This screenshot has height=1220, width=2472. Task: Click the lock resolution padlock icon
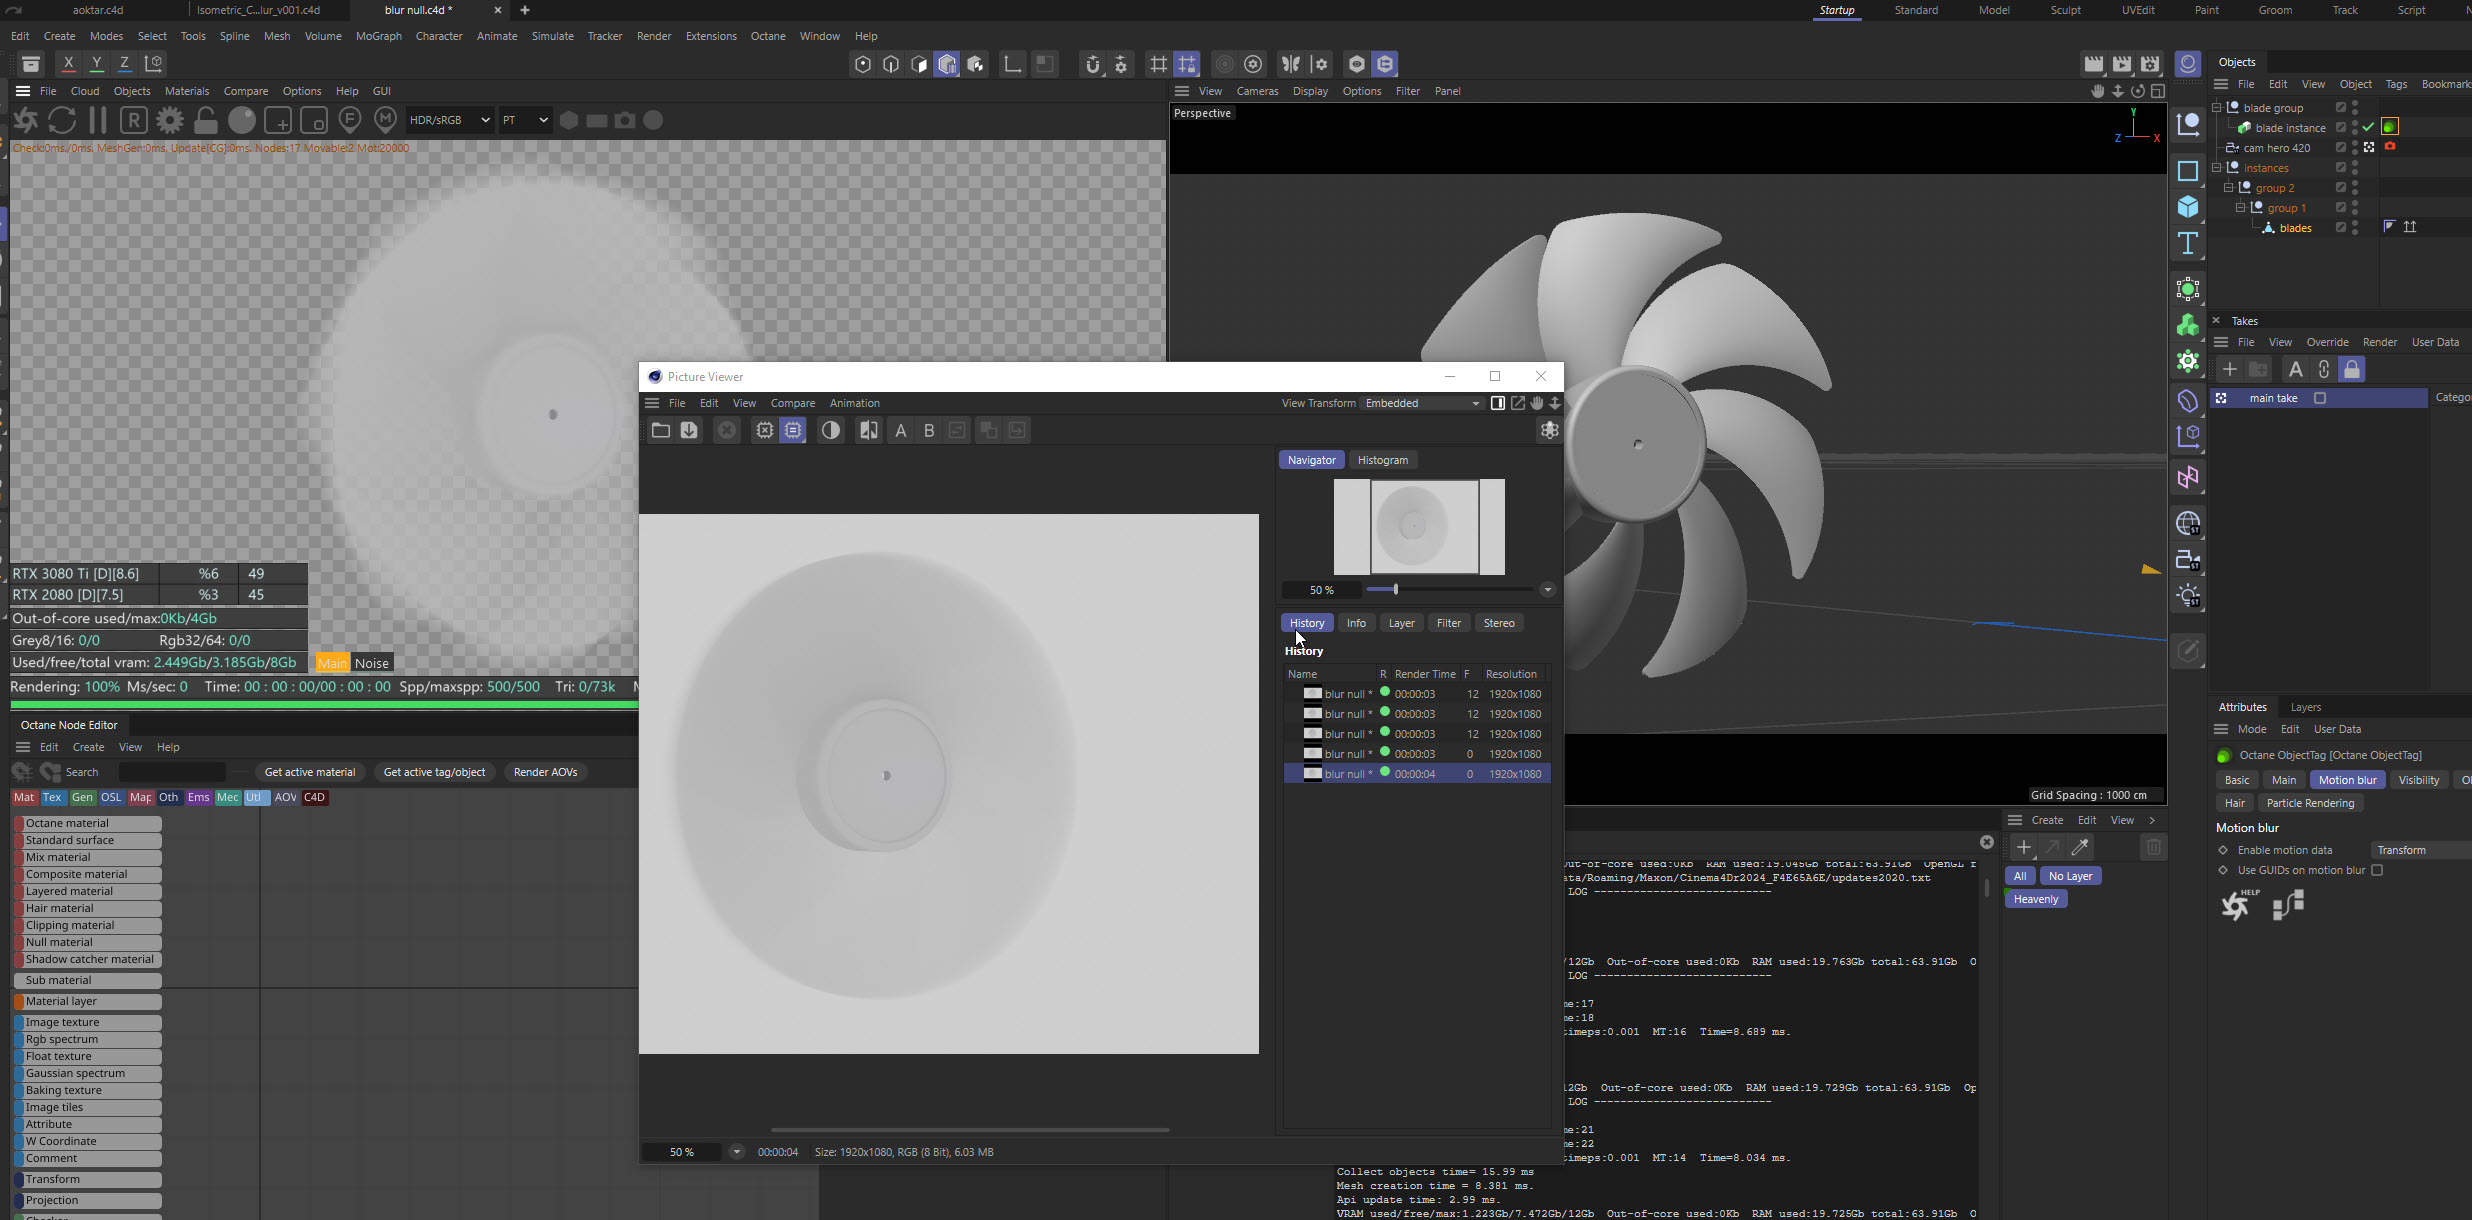click(206, 120)
